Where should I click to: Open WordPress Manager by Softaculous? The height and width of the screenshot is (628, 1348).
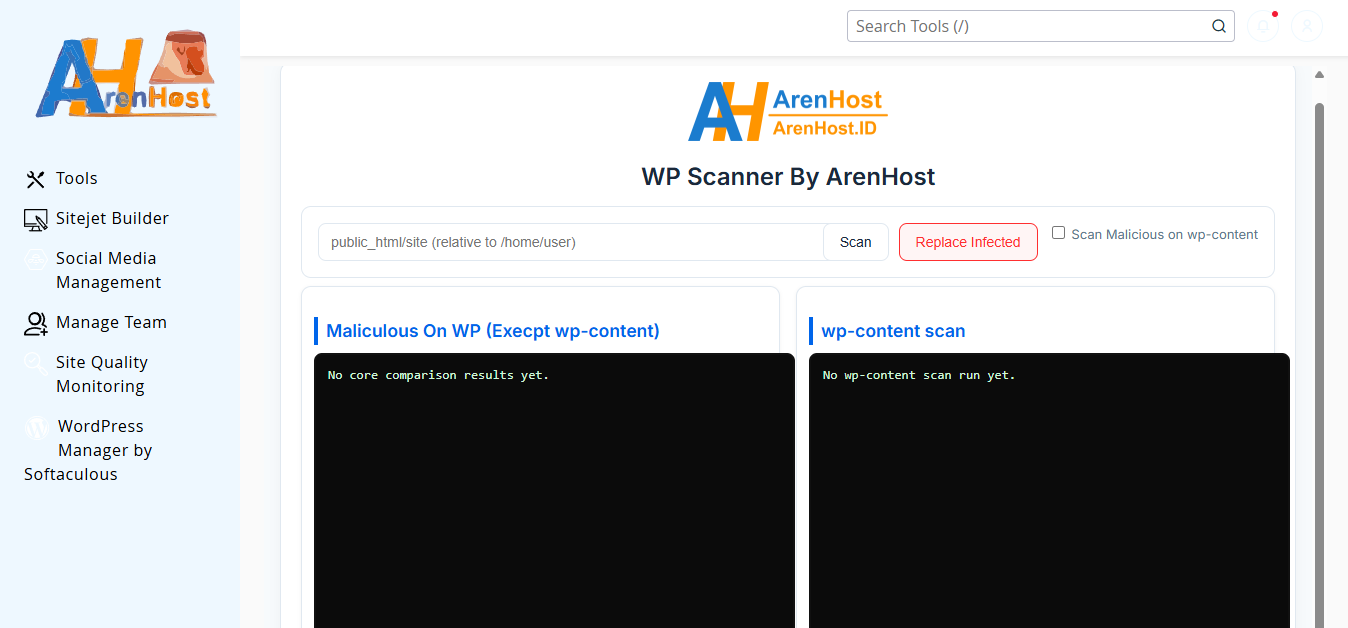click(88, 450)
